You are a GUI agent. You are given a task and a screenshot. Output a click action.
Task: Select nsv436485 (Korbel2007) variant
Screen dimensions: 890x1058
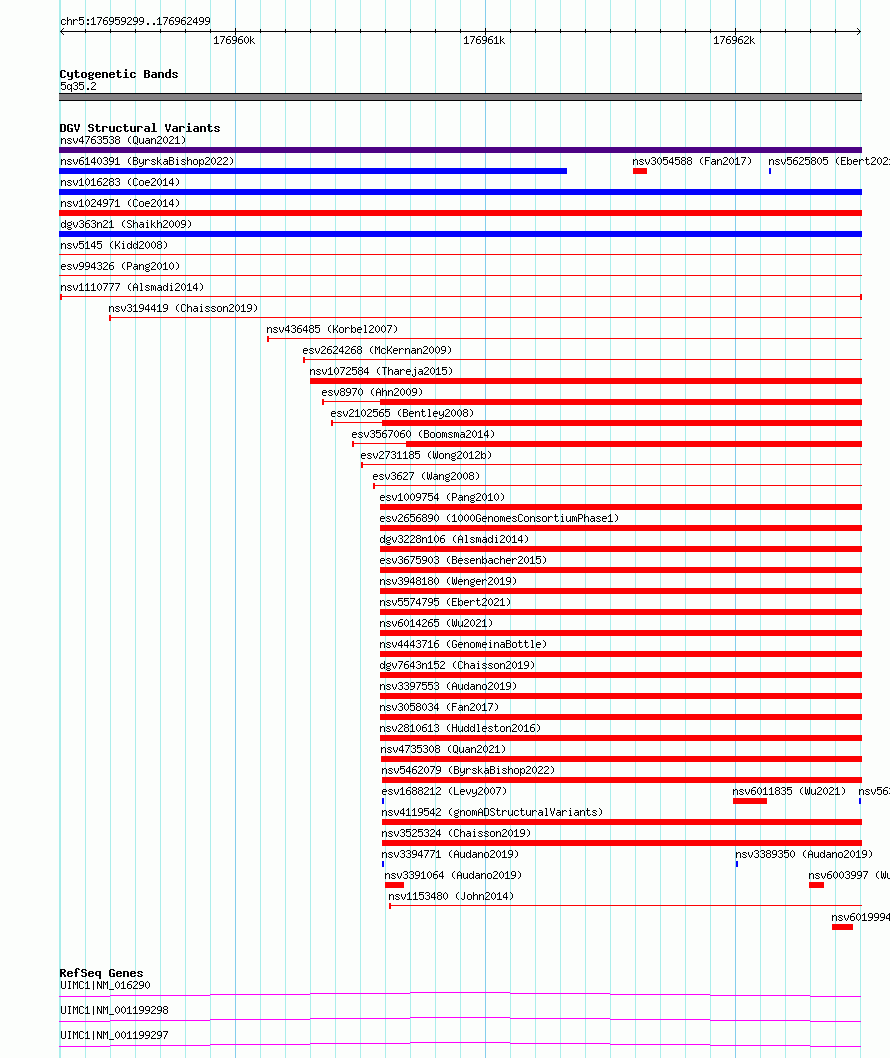(x=332, y=329)
